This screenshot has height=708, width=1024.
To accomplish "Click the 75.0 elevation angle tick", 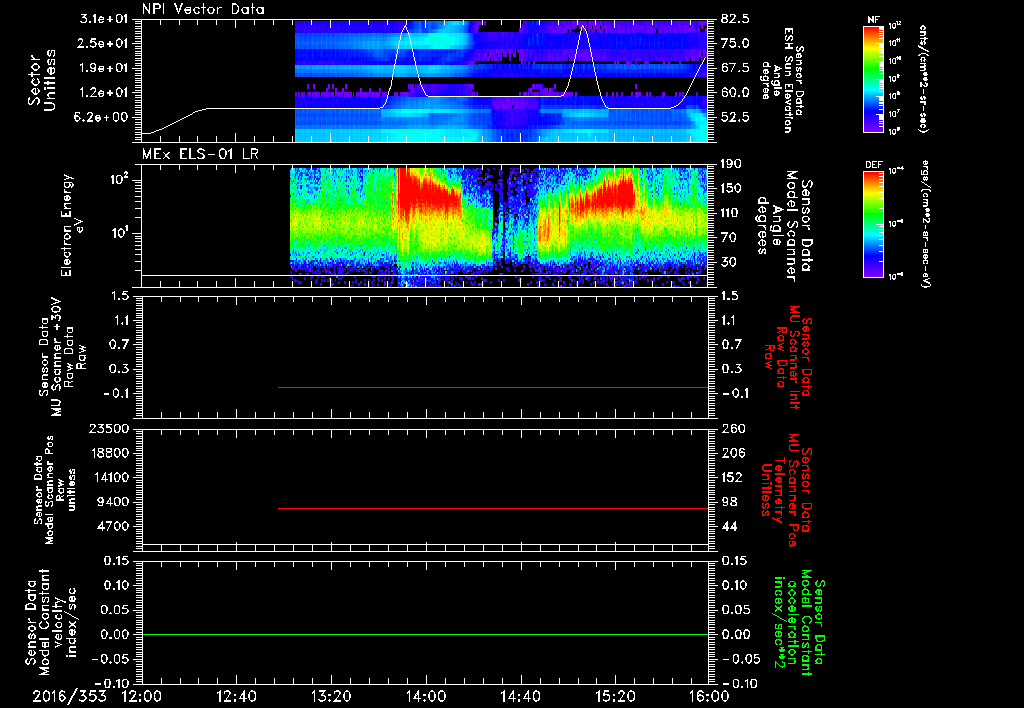I will [x=735, y=43].
